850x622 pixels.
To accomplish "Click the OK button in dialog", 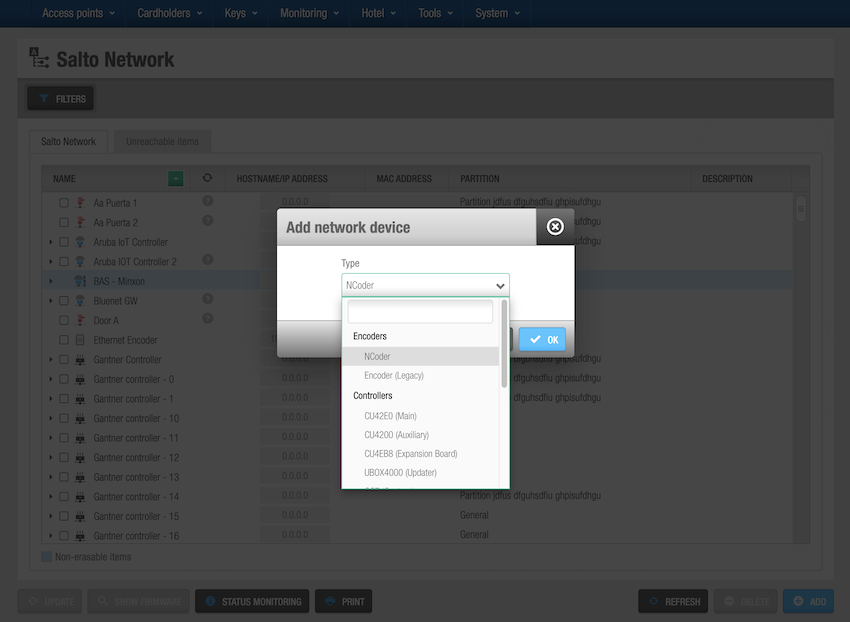I will click(x=542, y=339).
